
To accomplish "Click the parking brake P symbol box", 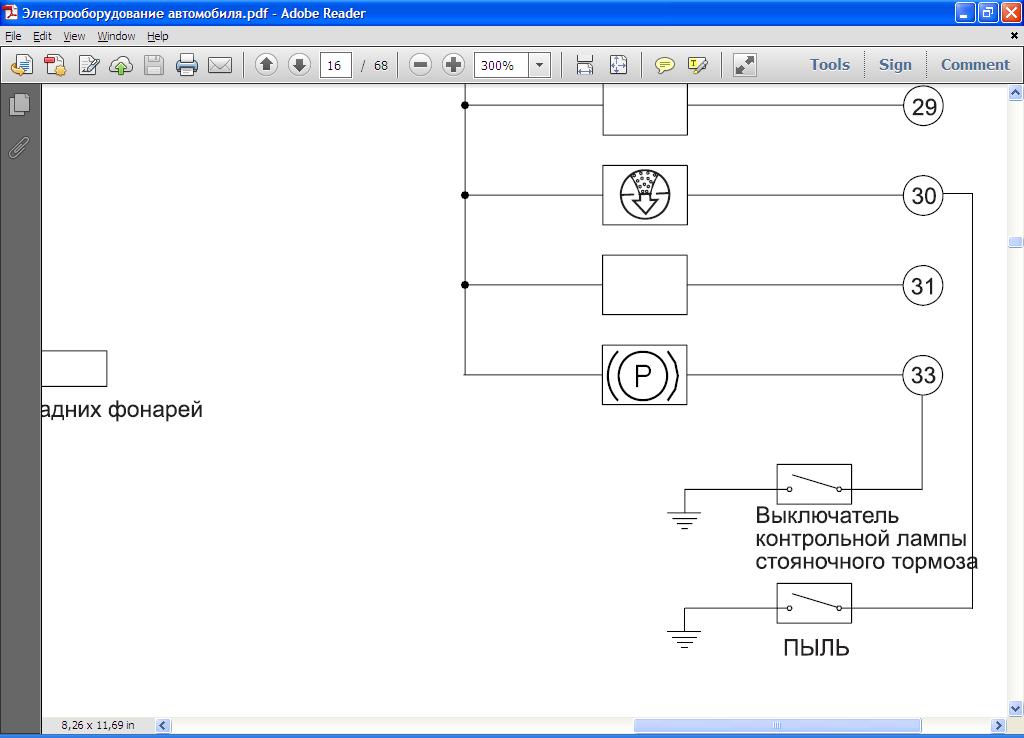I will [x=645, y=375].
